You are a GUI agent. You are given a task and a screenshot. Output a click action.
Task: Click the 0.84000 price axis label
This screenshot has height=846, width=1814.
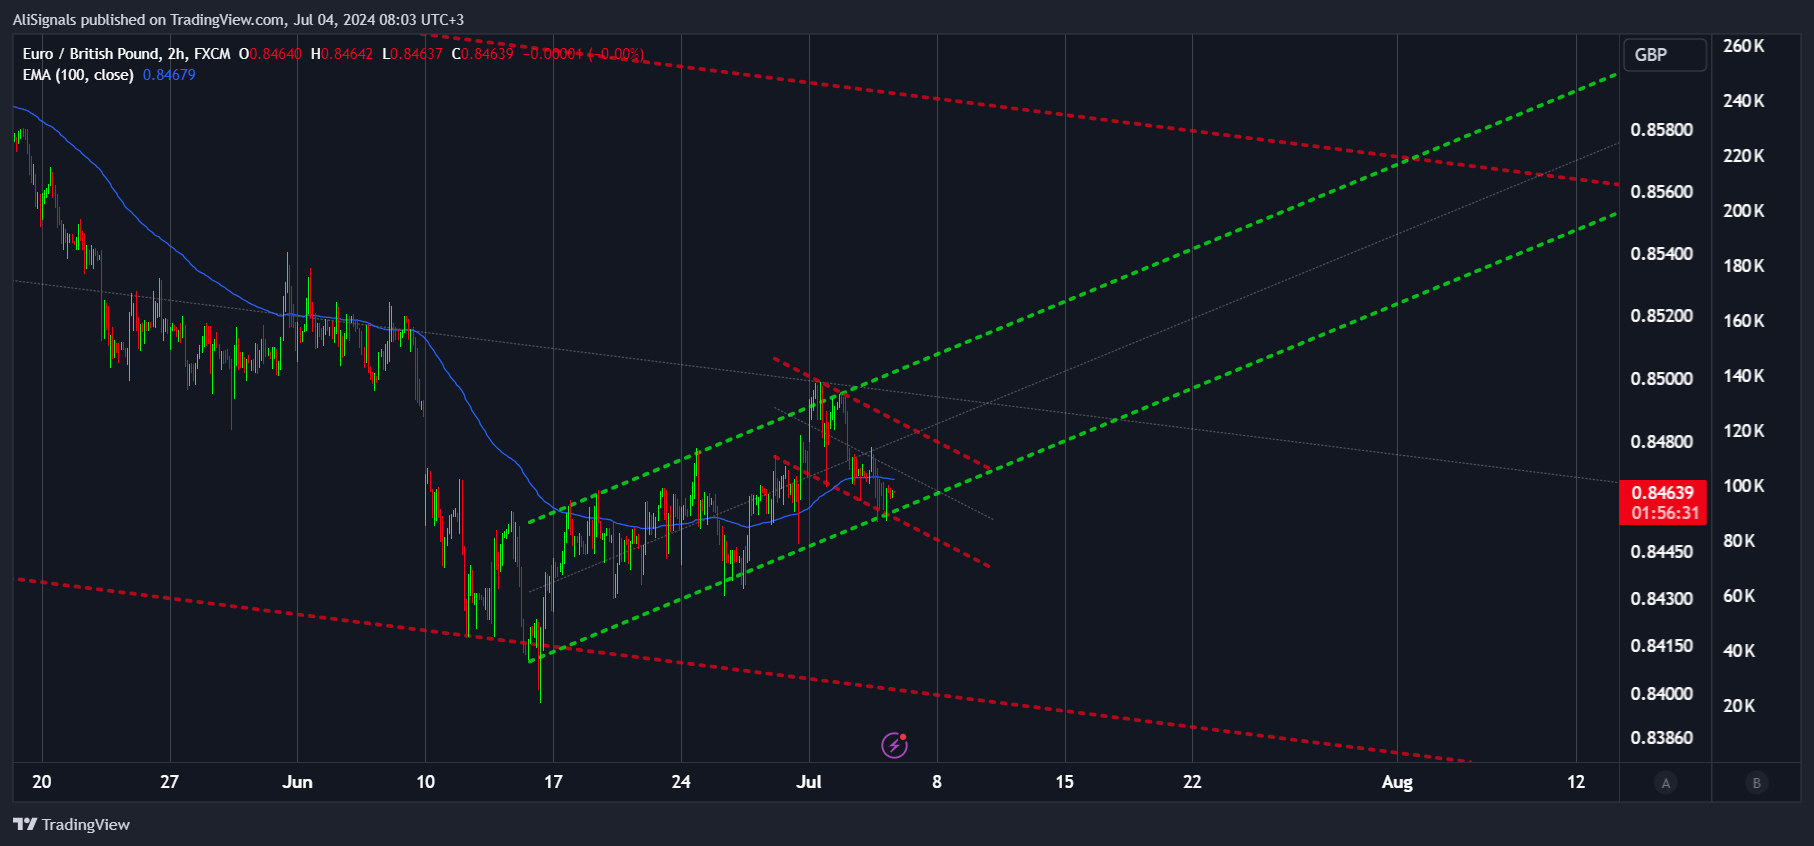pyautogui.click(x=1661, y=694)
